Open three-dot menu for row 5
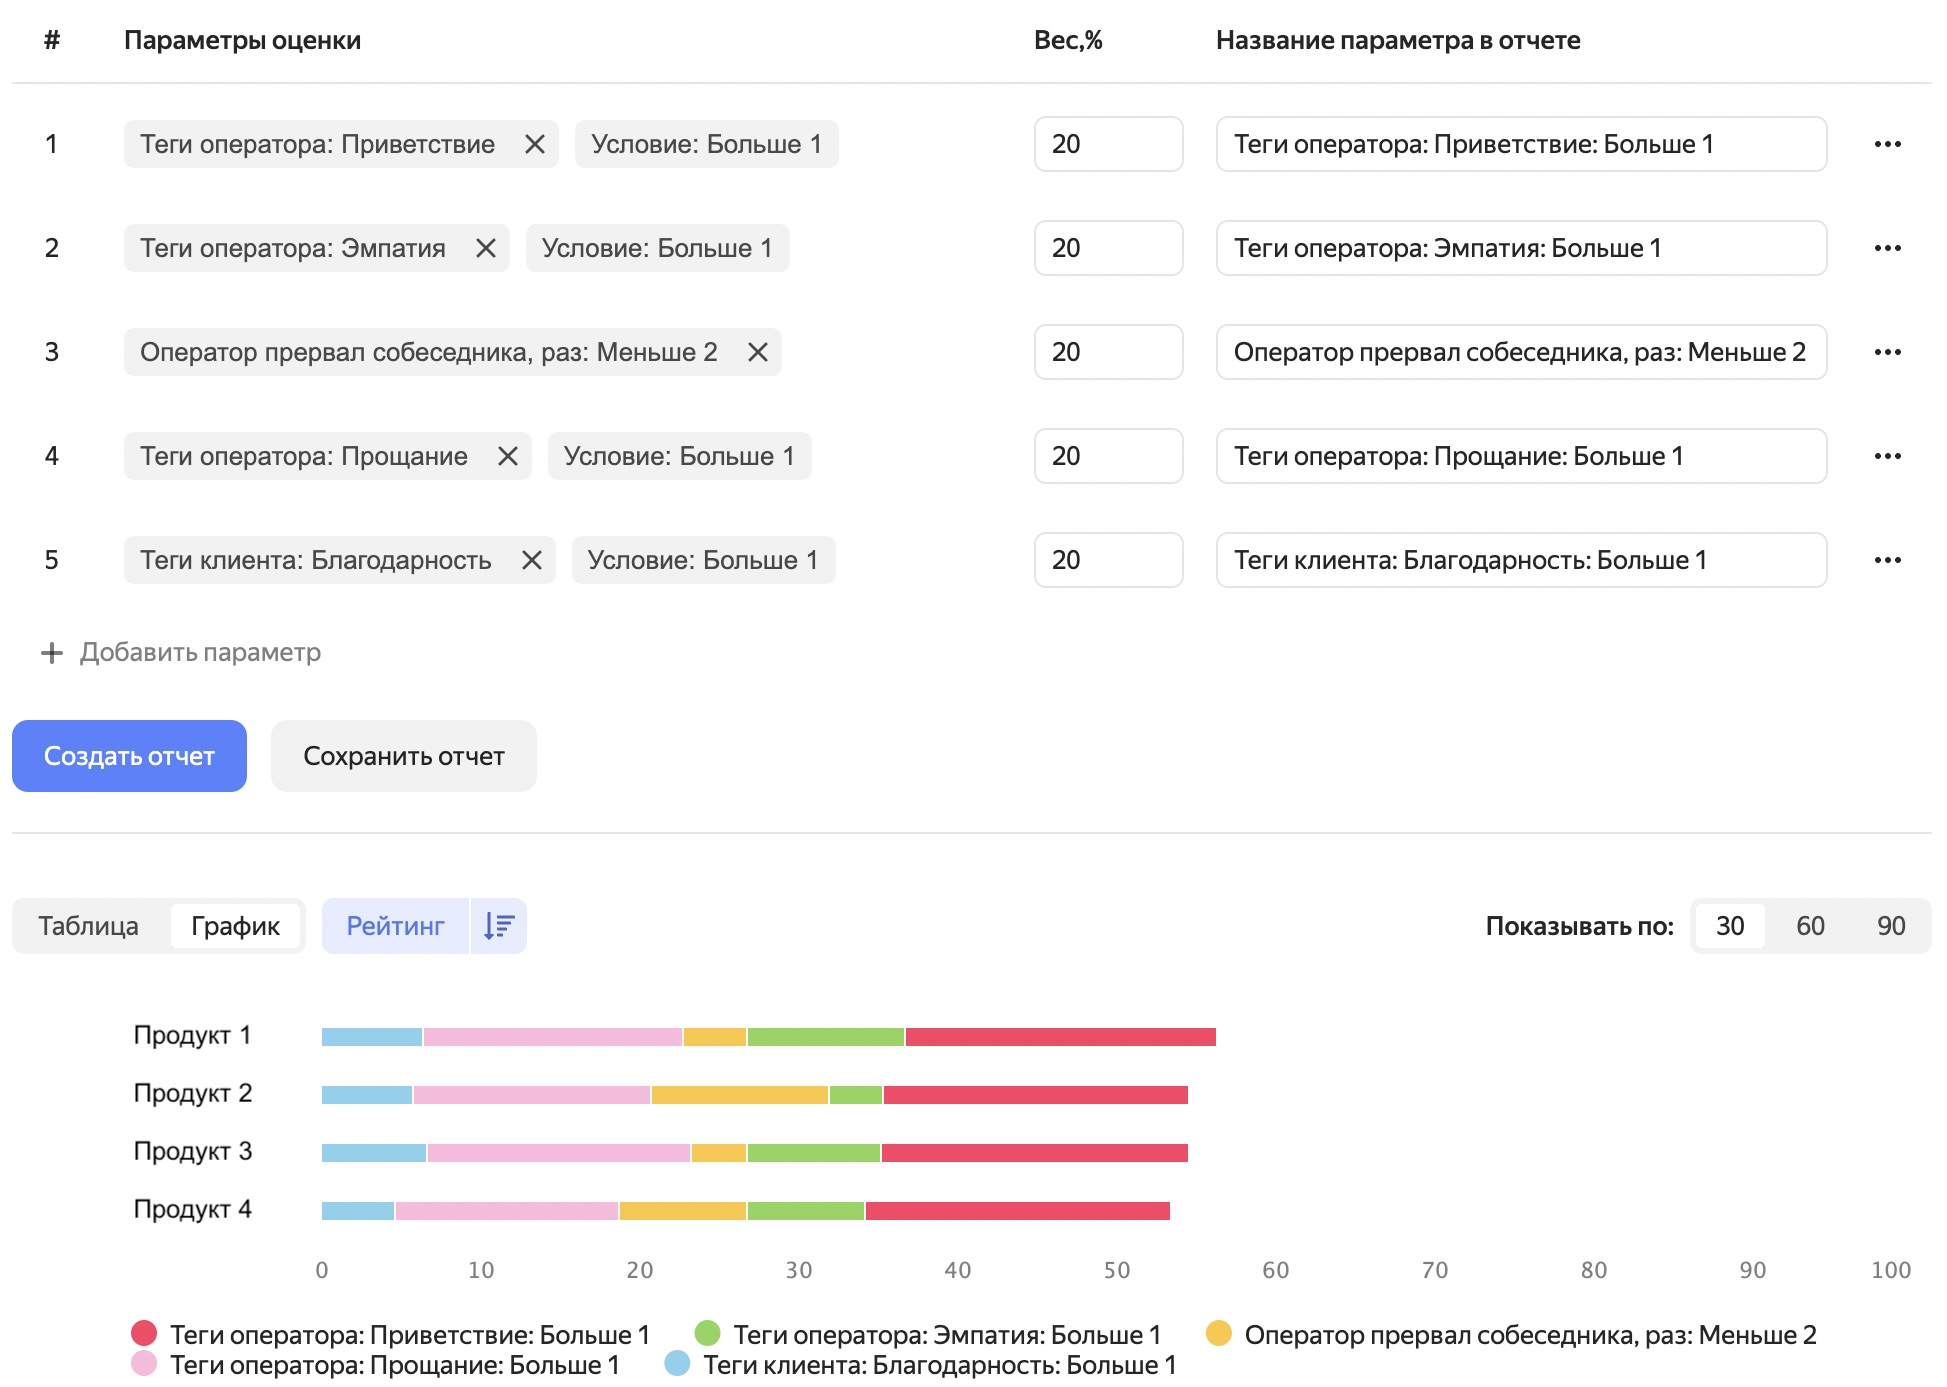 (x=1887, y=560)
